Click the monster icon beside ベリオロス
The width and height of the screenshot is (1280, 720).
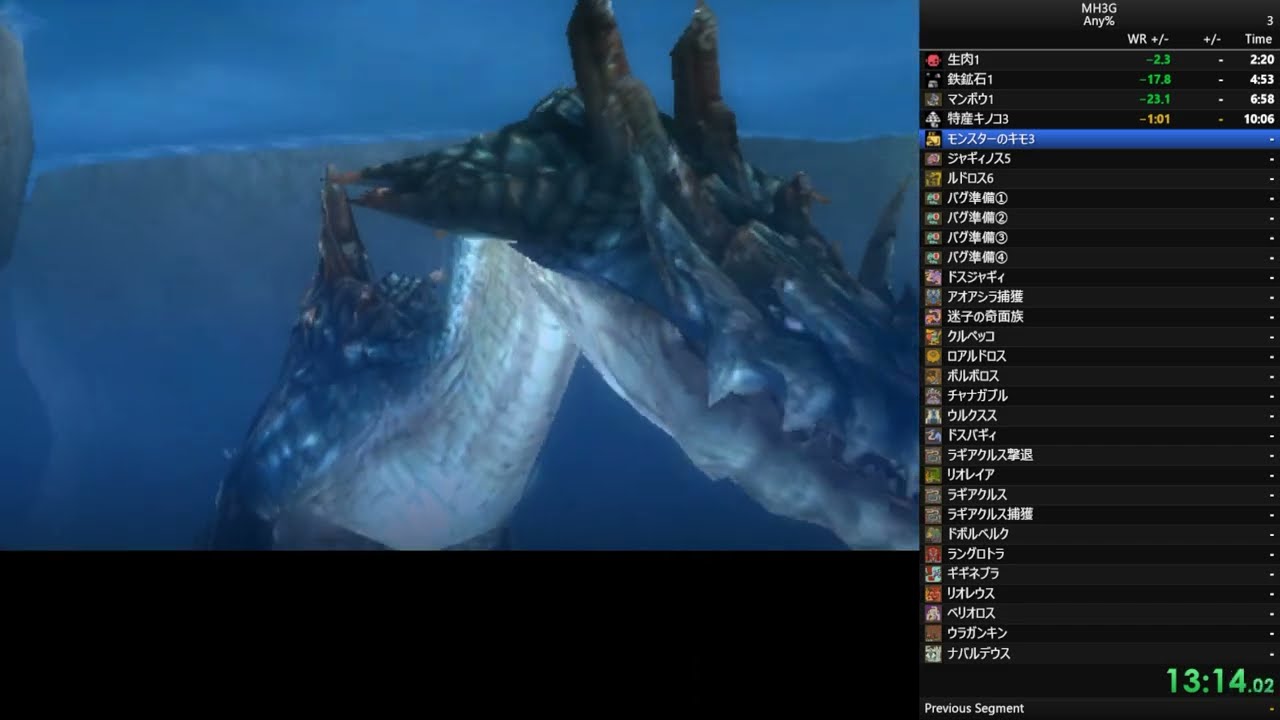tap(933, 613)
